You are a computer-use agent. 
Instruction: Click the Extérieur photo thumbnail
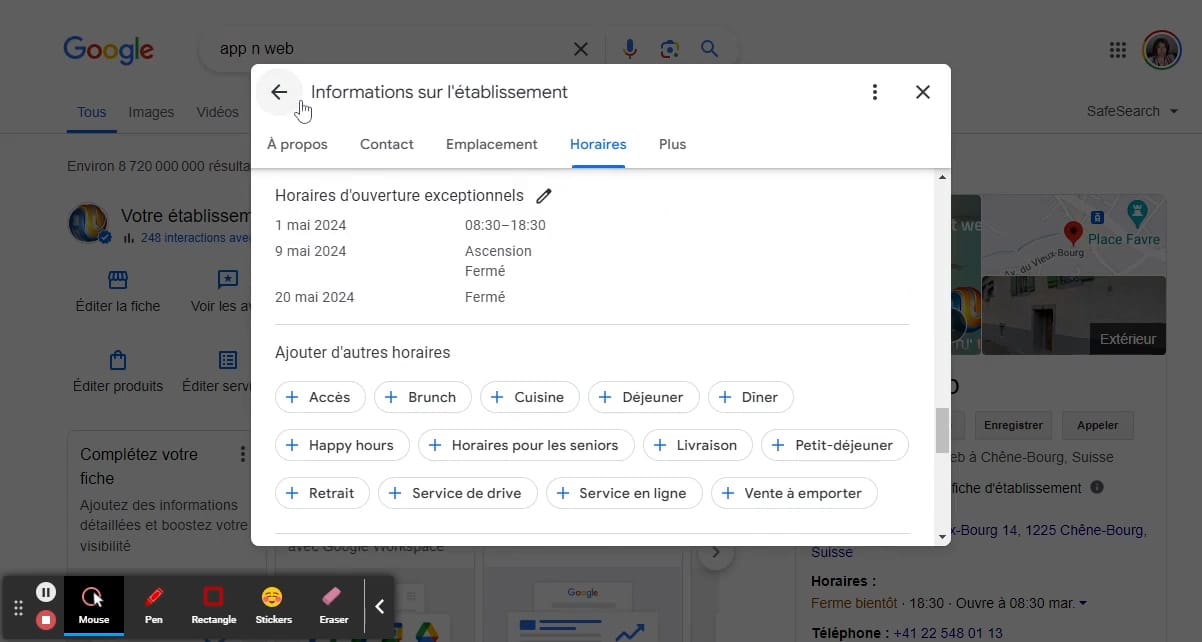pos(1074,315)
